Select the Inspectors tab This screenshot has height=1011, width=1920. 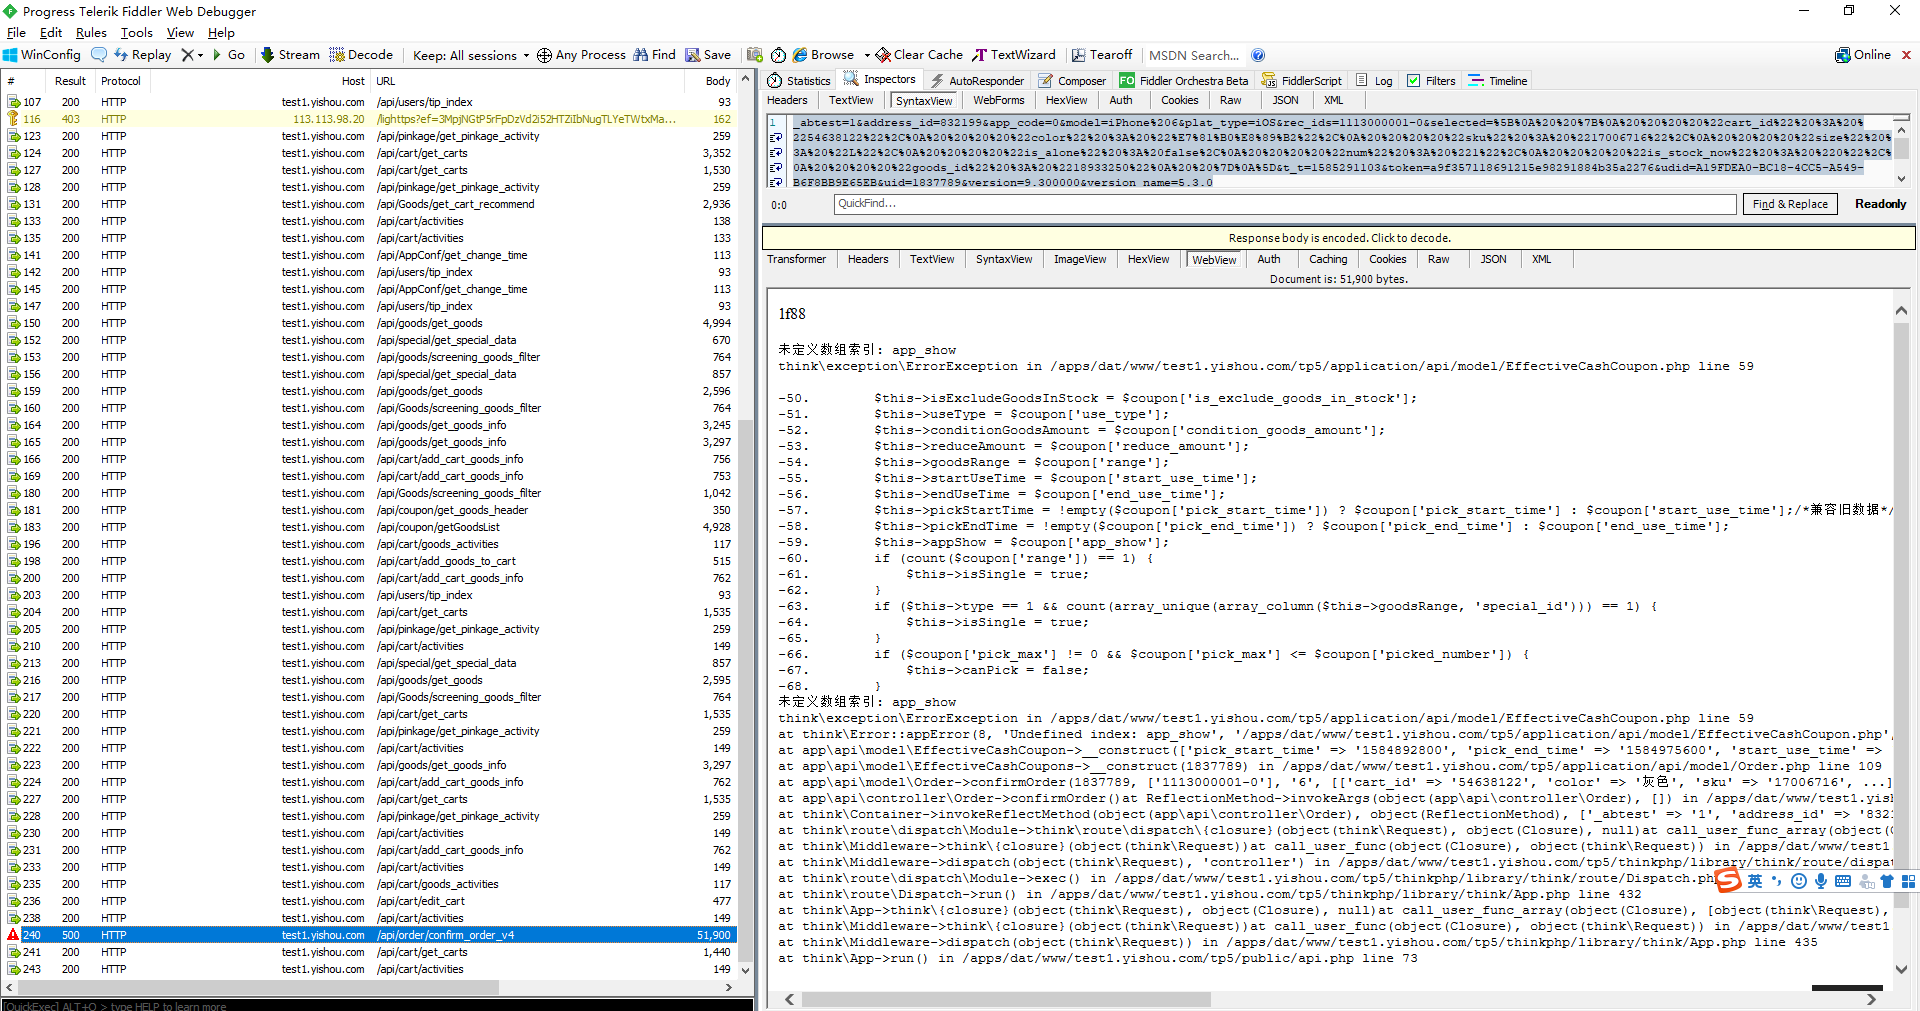[x=880, y=80]
